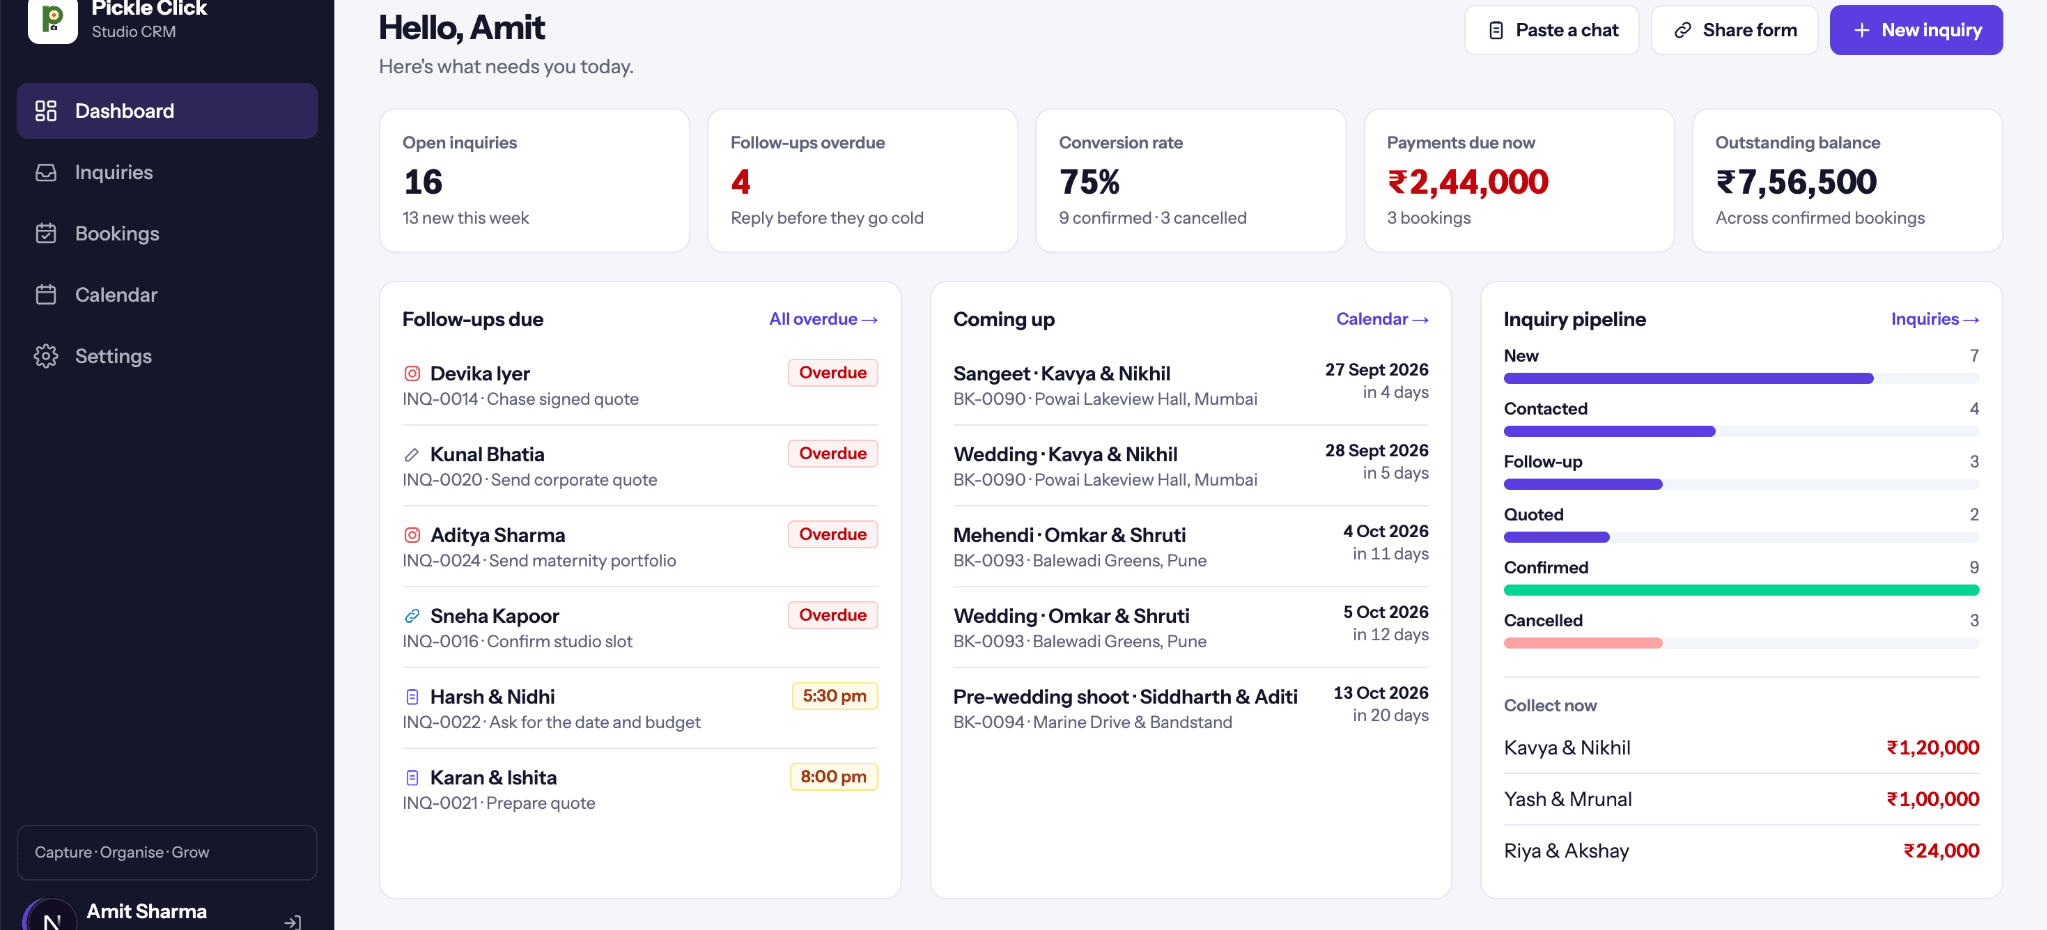This screenshot has height=930, width=2047.
Task: Open the Calendar sidebar item
Action: click(167, 295)
